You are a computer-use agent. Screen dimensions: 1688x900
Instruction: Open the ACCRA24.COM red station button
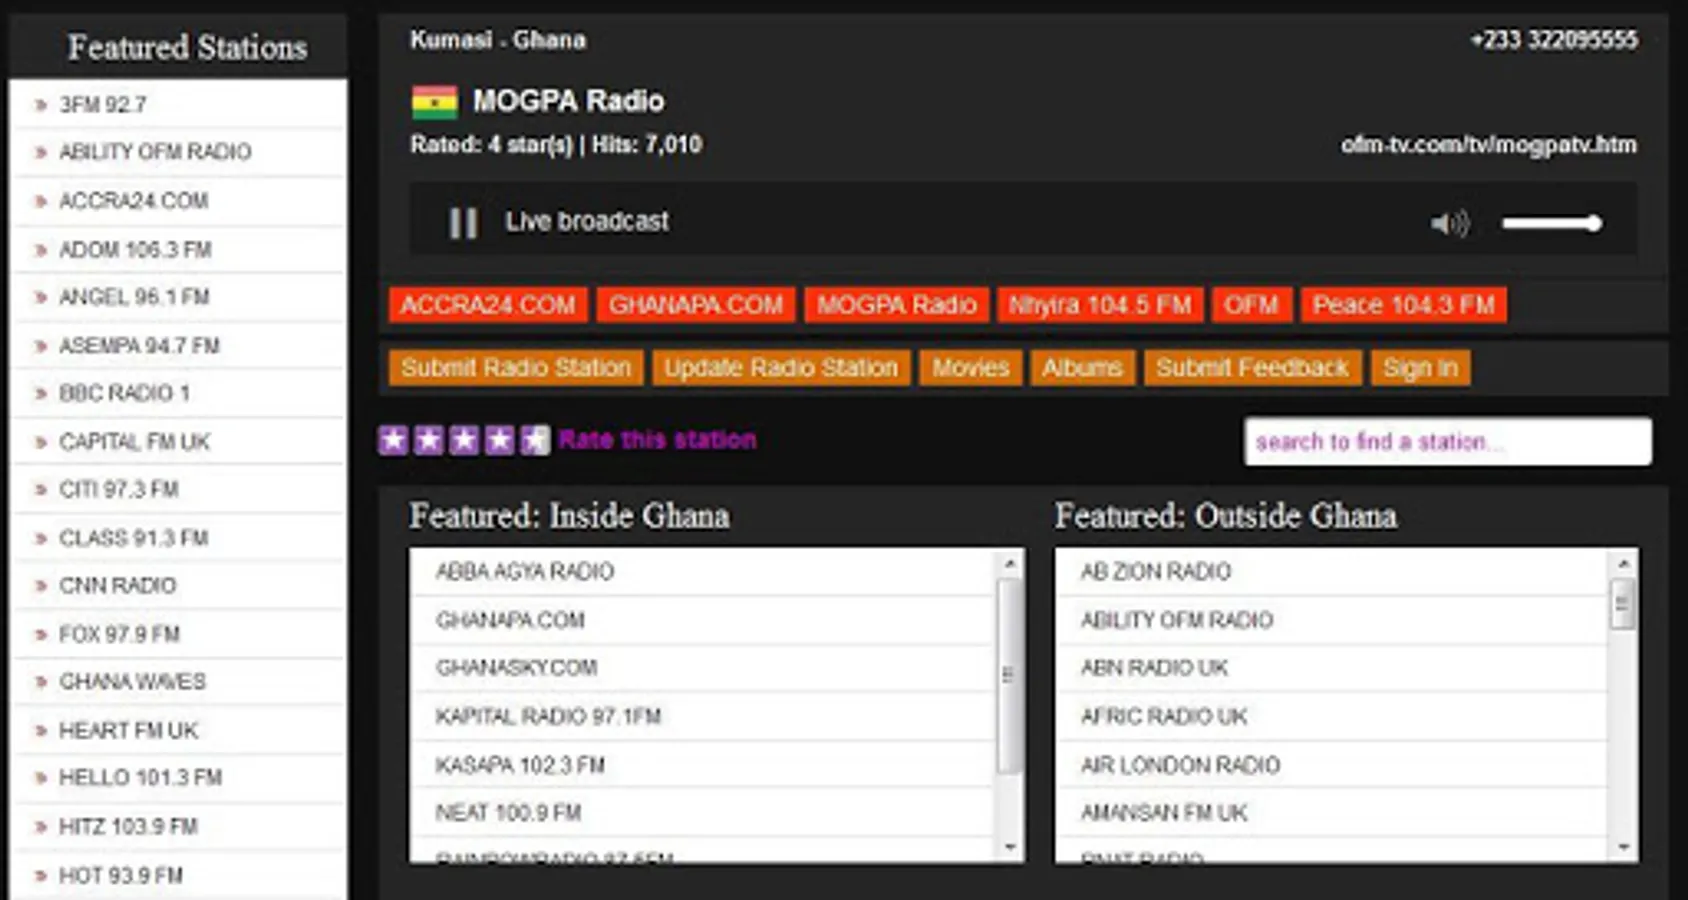point(488,305)
